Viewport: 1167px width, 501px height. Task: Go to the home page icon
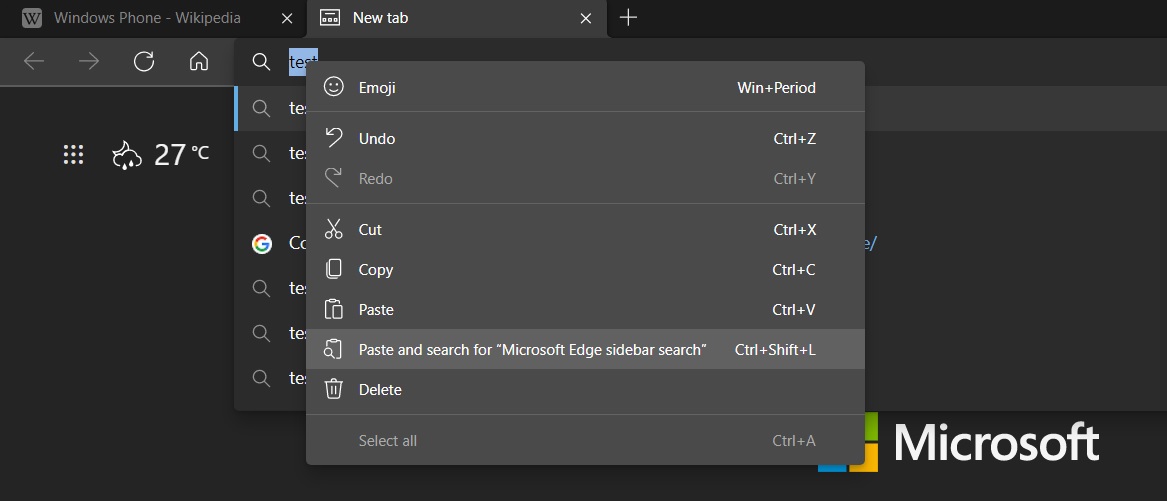point(198,62)
